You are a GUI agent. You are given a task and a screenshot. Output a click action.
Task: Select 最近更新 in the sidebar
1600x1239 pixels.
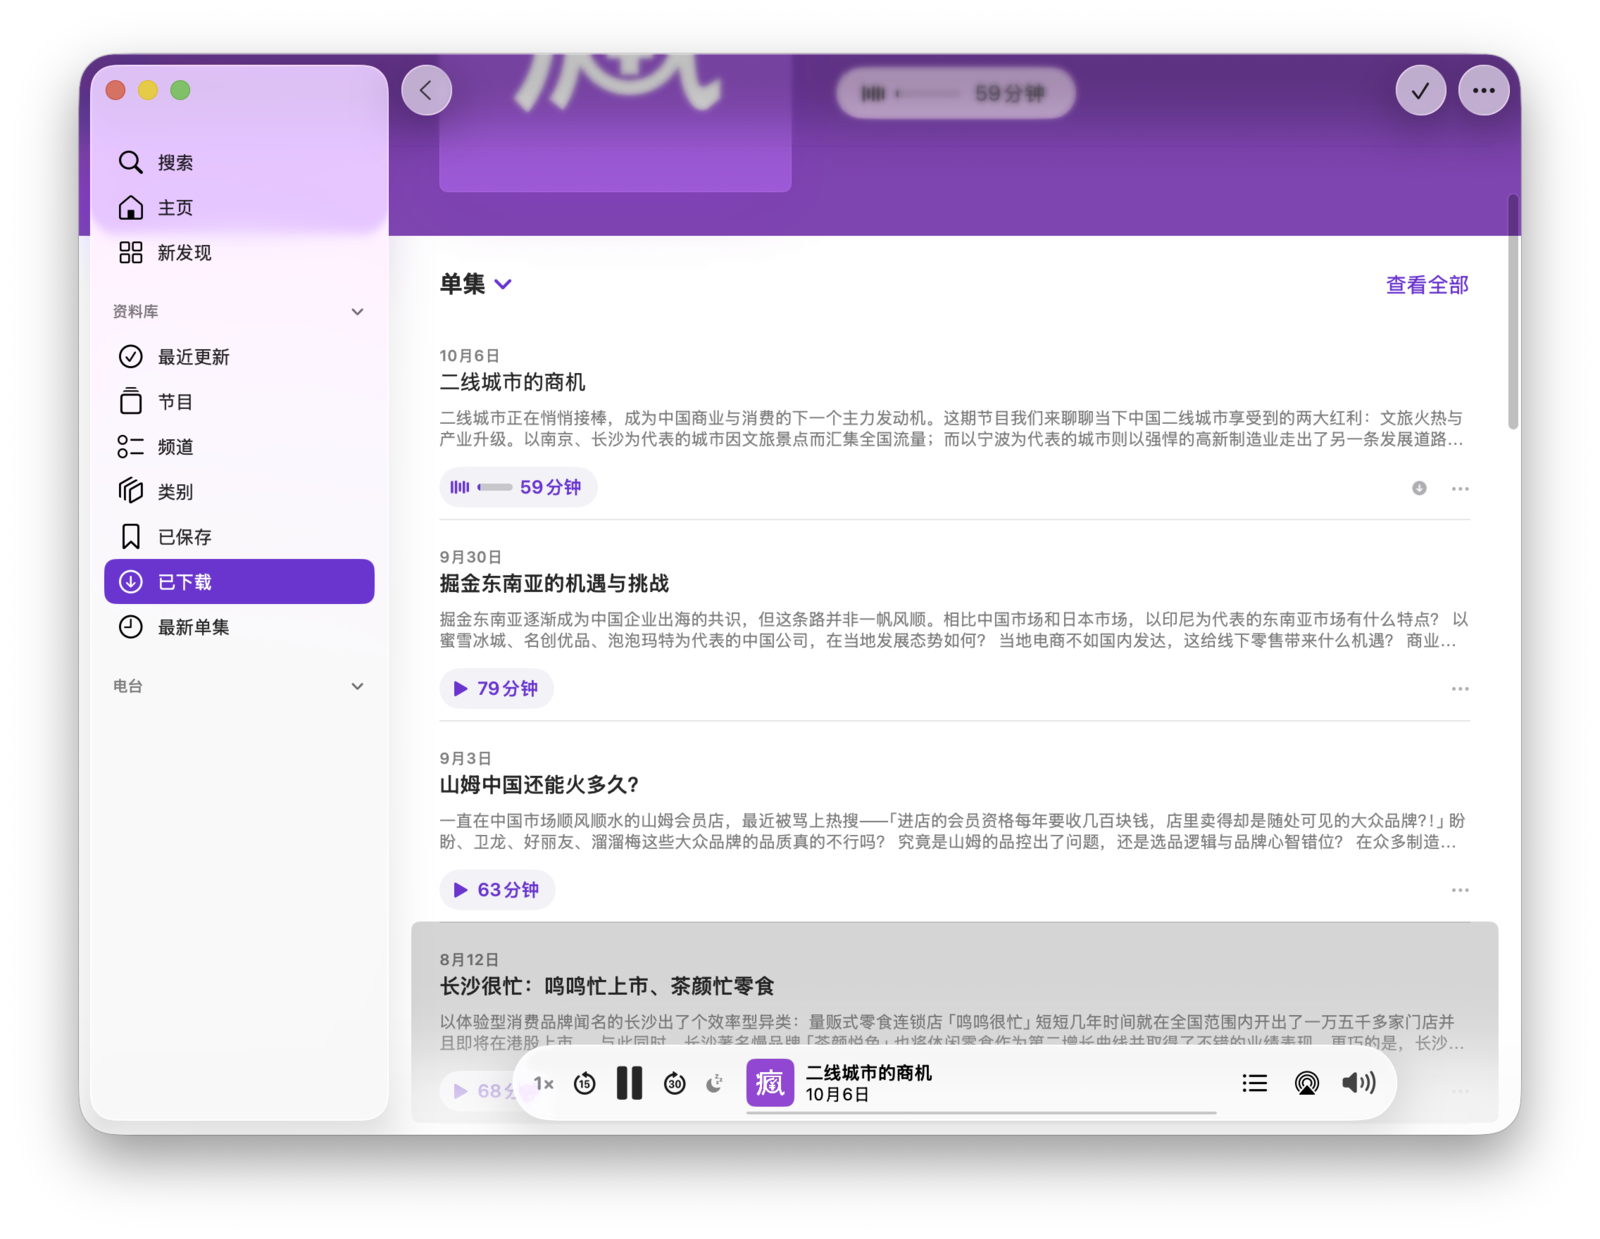click(193, 357)
